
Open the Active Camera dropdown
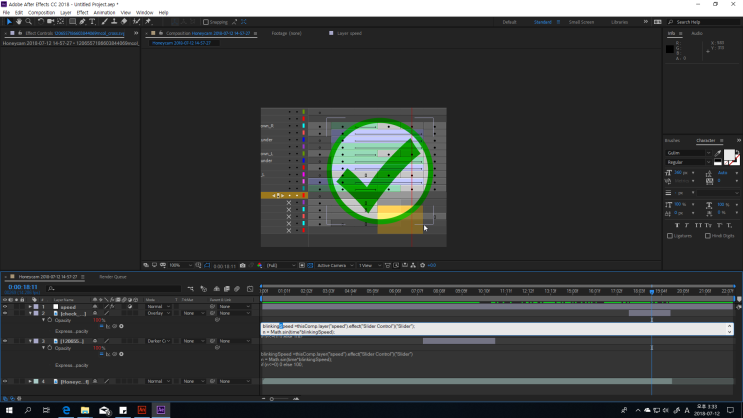pos(335,265)
